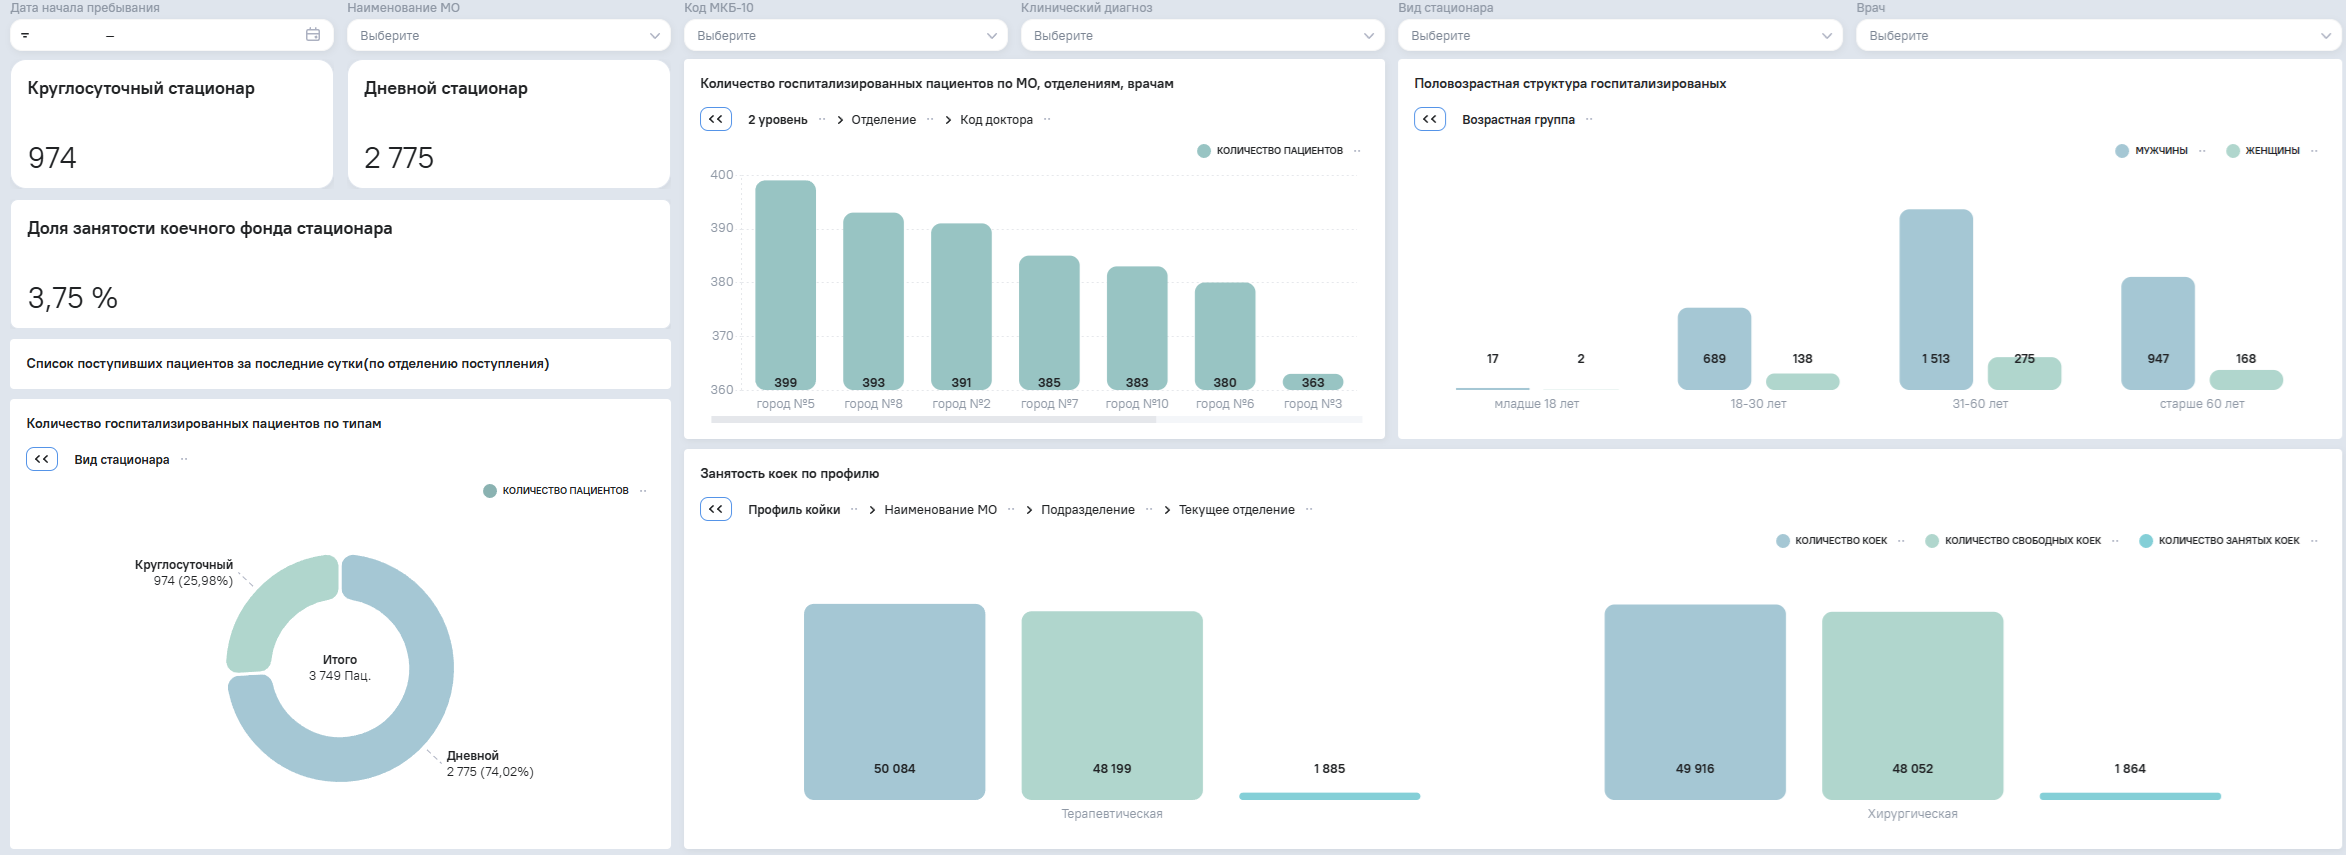Screen dimensions: 2349x858
Task: Toggle Женщины legend marker
Action: 2233,151
